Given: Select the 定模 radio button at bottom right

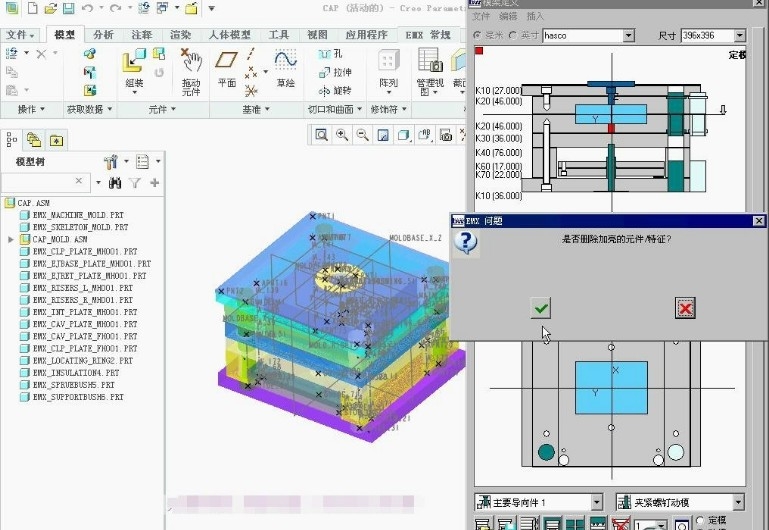Looking at the screenshot, I should coord(700,520).
